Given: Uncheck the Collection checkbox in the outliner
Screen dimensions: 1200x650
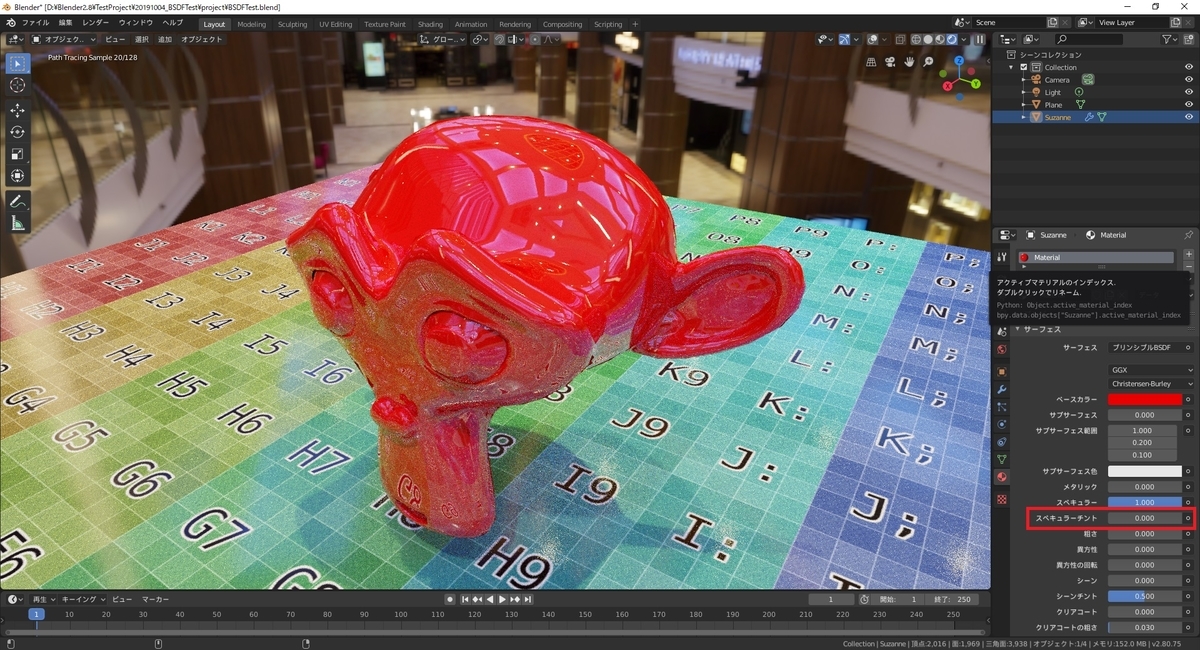Looking at the screenshot, I should [1023, 67].
